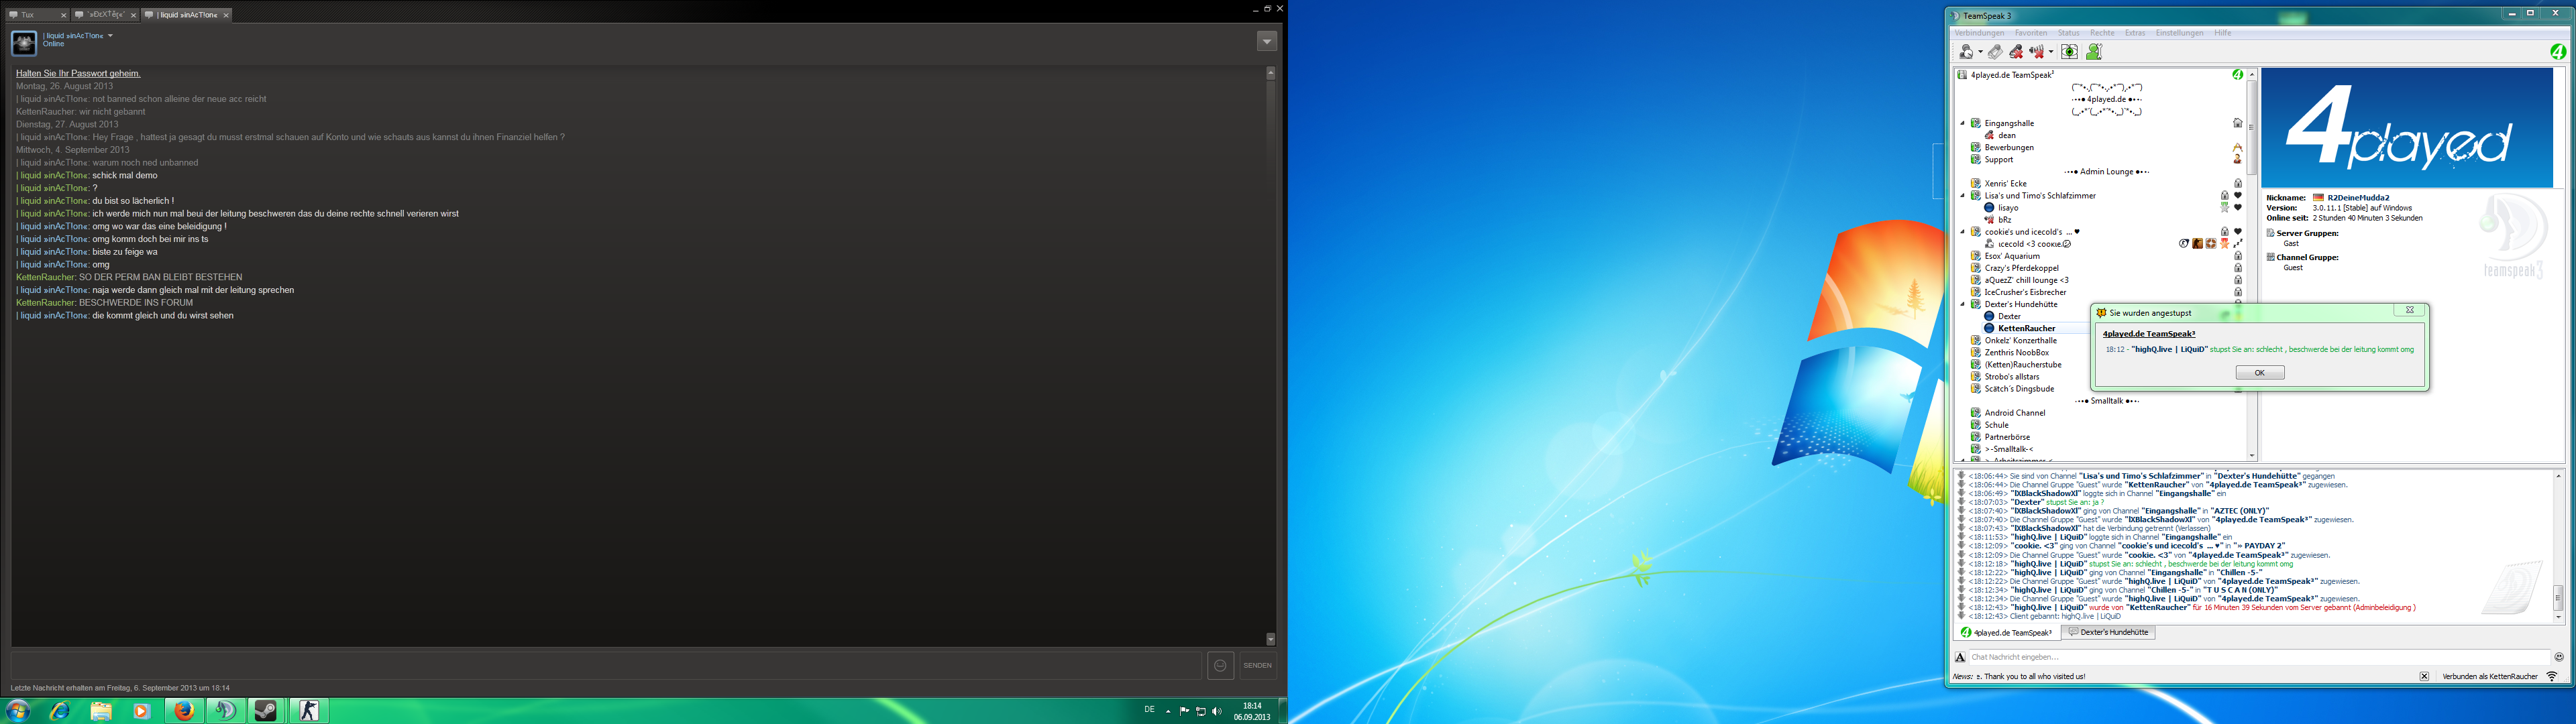Select Onkelz' Konzerthalle channel

click(x=2020, y=340)
